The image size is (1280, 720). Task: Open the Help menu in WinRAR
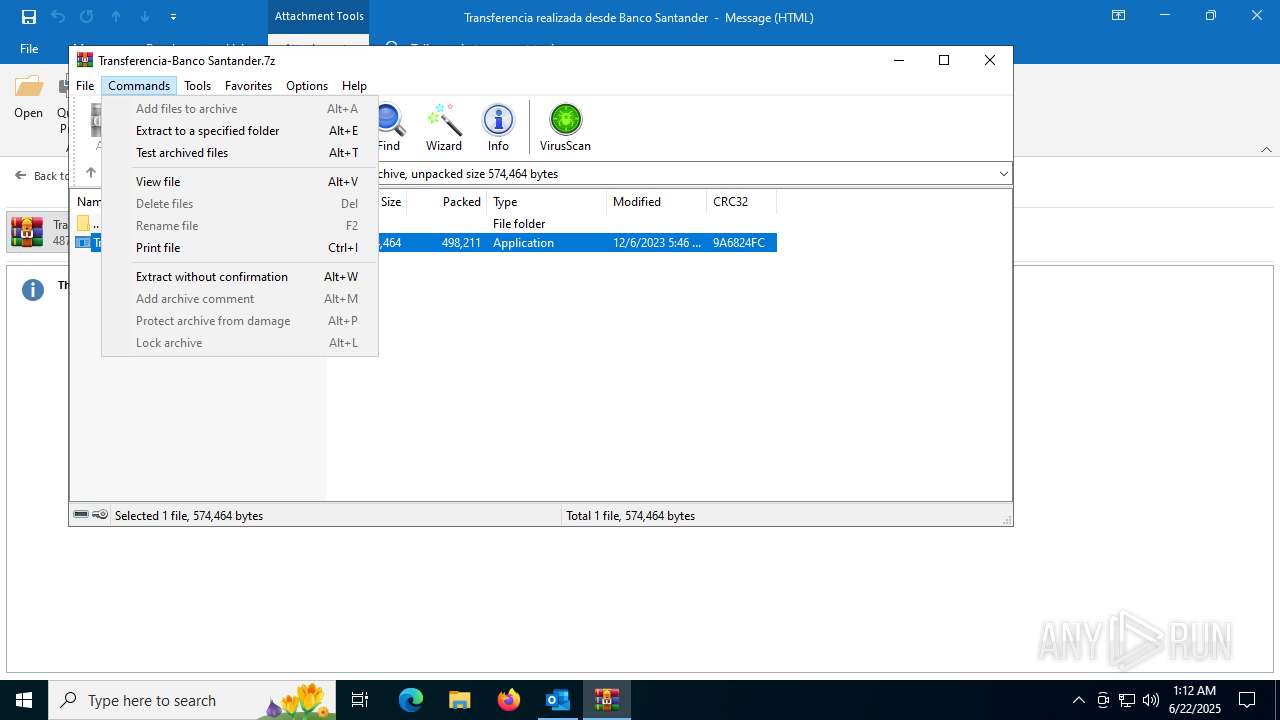[354, 86]
